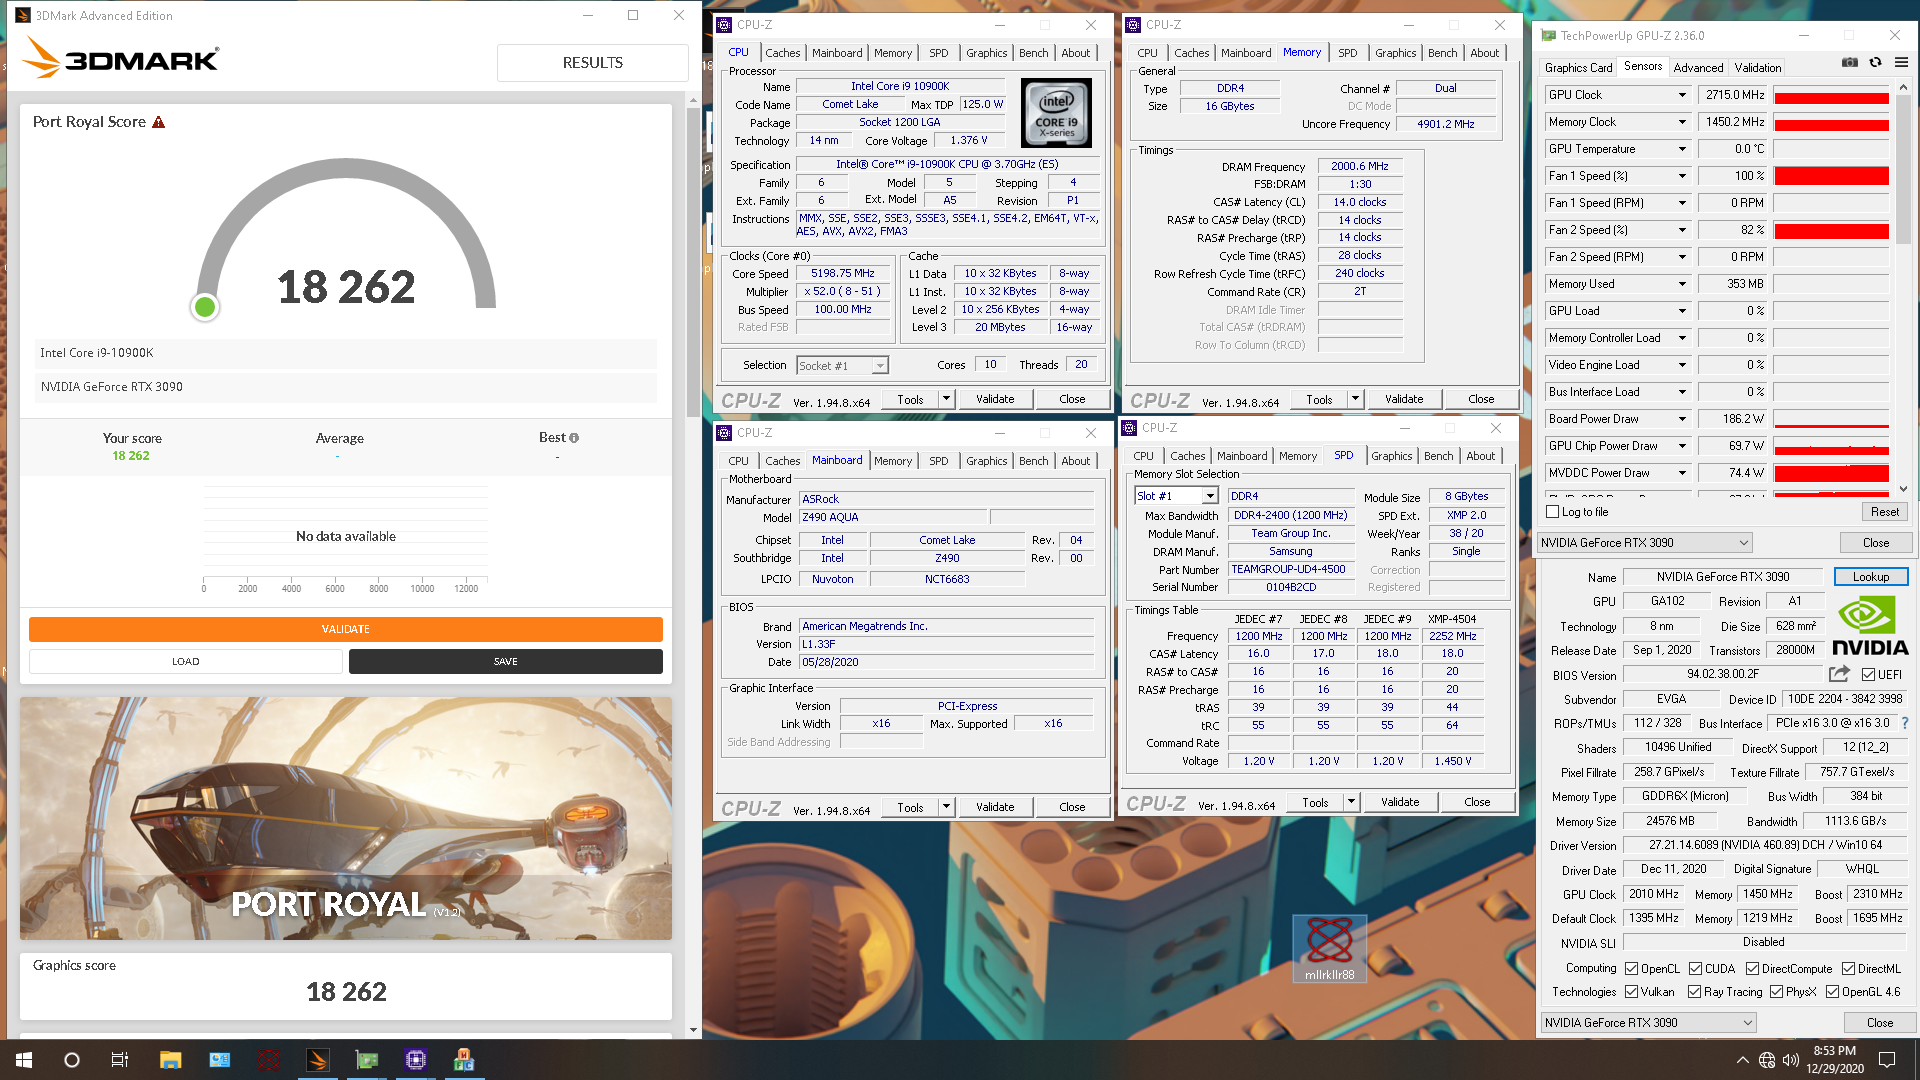Viewport: 1920px width, 1080px height.
Task: Click the NVIDIA logo in GPU-Z
Action: 1870,626
